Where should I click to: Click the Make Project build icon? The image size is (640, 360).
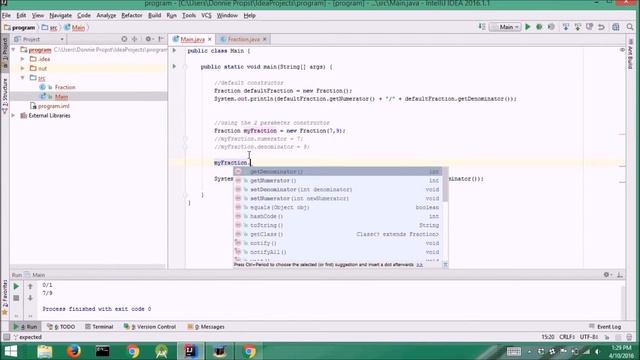482,27
